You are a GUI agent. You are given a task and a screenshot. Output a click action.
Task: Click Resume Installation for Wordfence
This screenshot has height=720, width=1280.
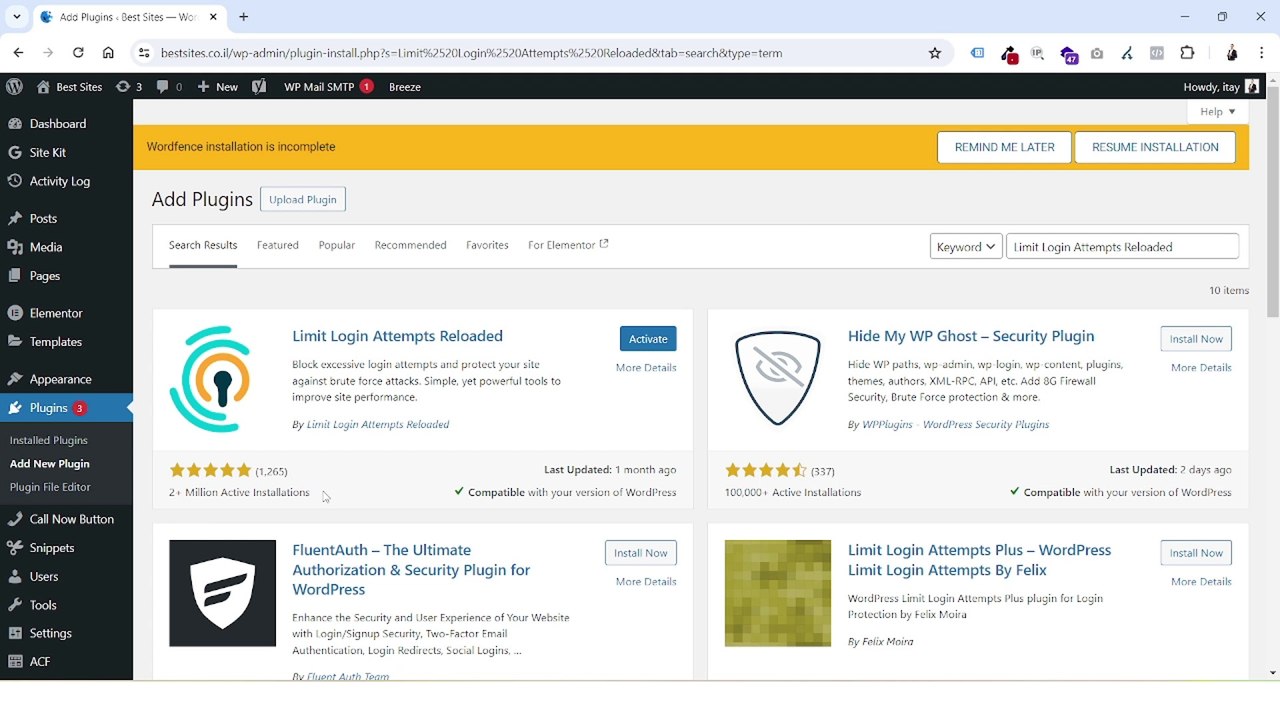pos(1155,147)
